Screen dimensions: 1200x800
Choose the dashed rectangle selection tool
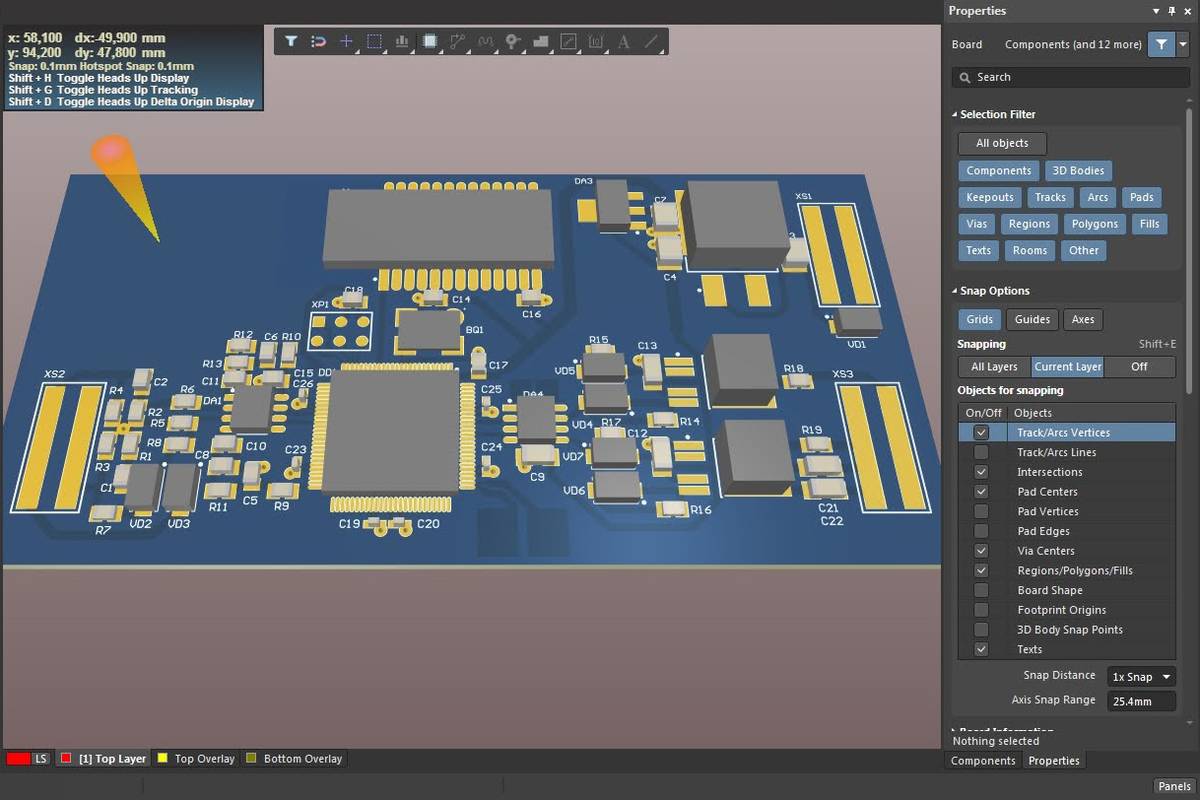(x=374, y=42)
